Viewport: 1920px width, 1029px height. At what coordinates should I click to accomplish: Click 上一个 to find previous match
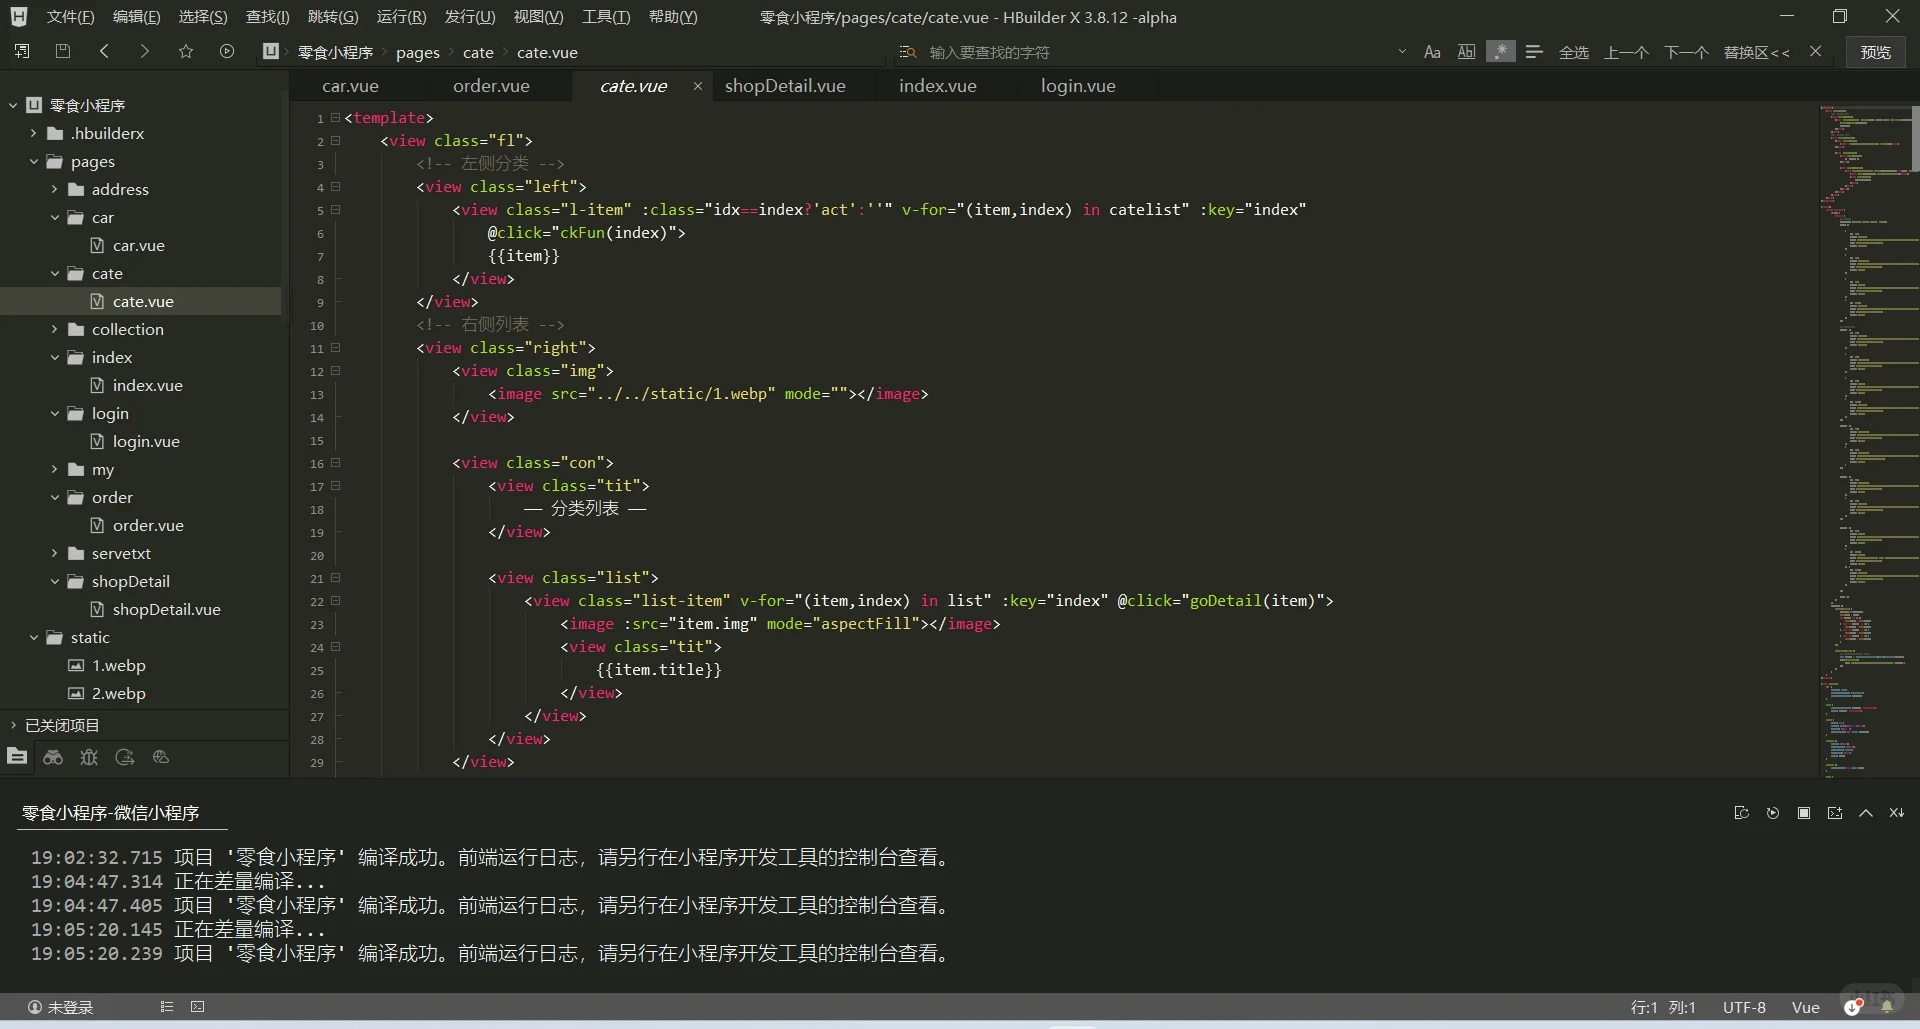[x=1626, y=52]
